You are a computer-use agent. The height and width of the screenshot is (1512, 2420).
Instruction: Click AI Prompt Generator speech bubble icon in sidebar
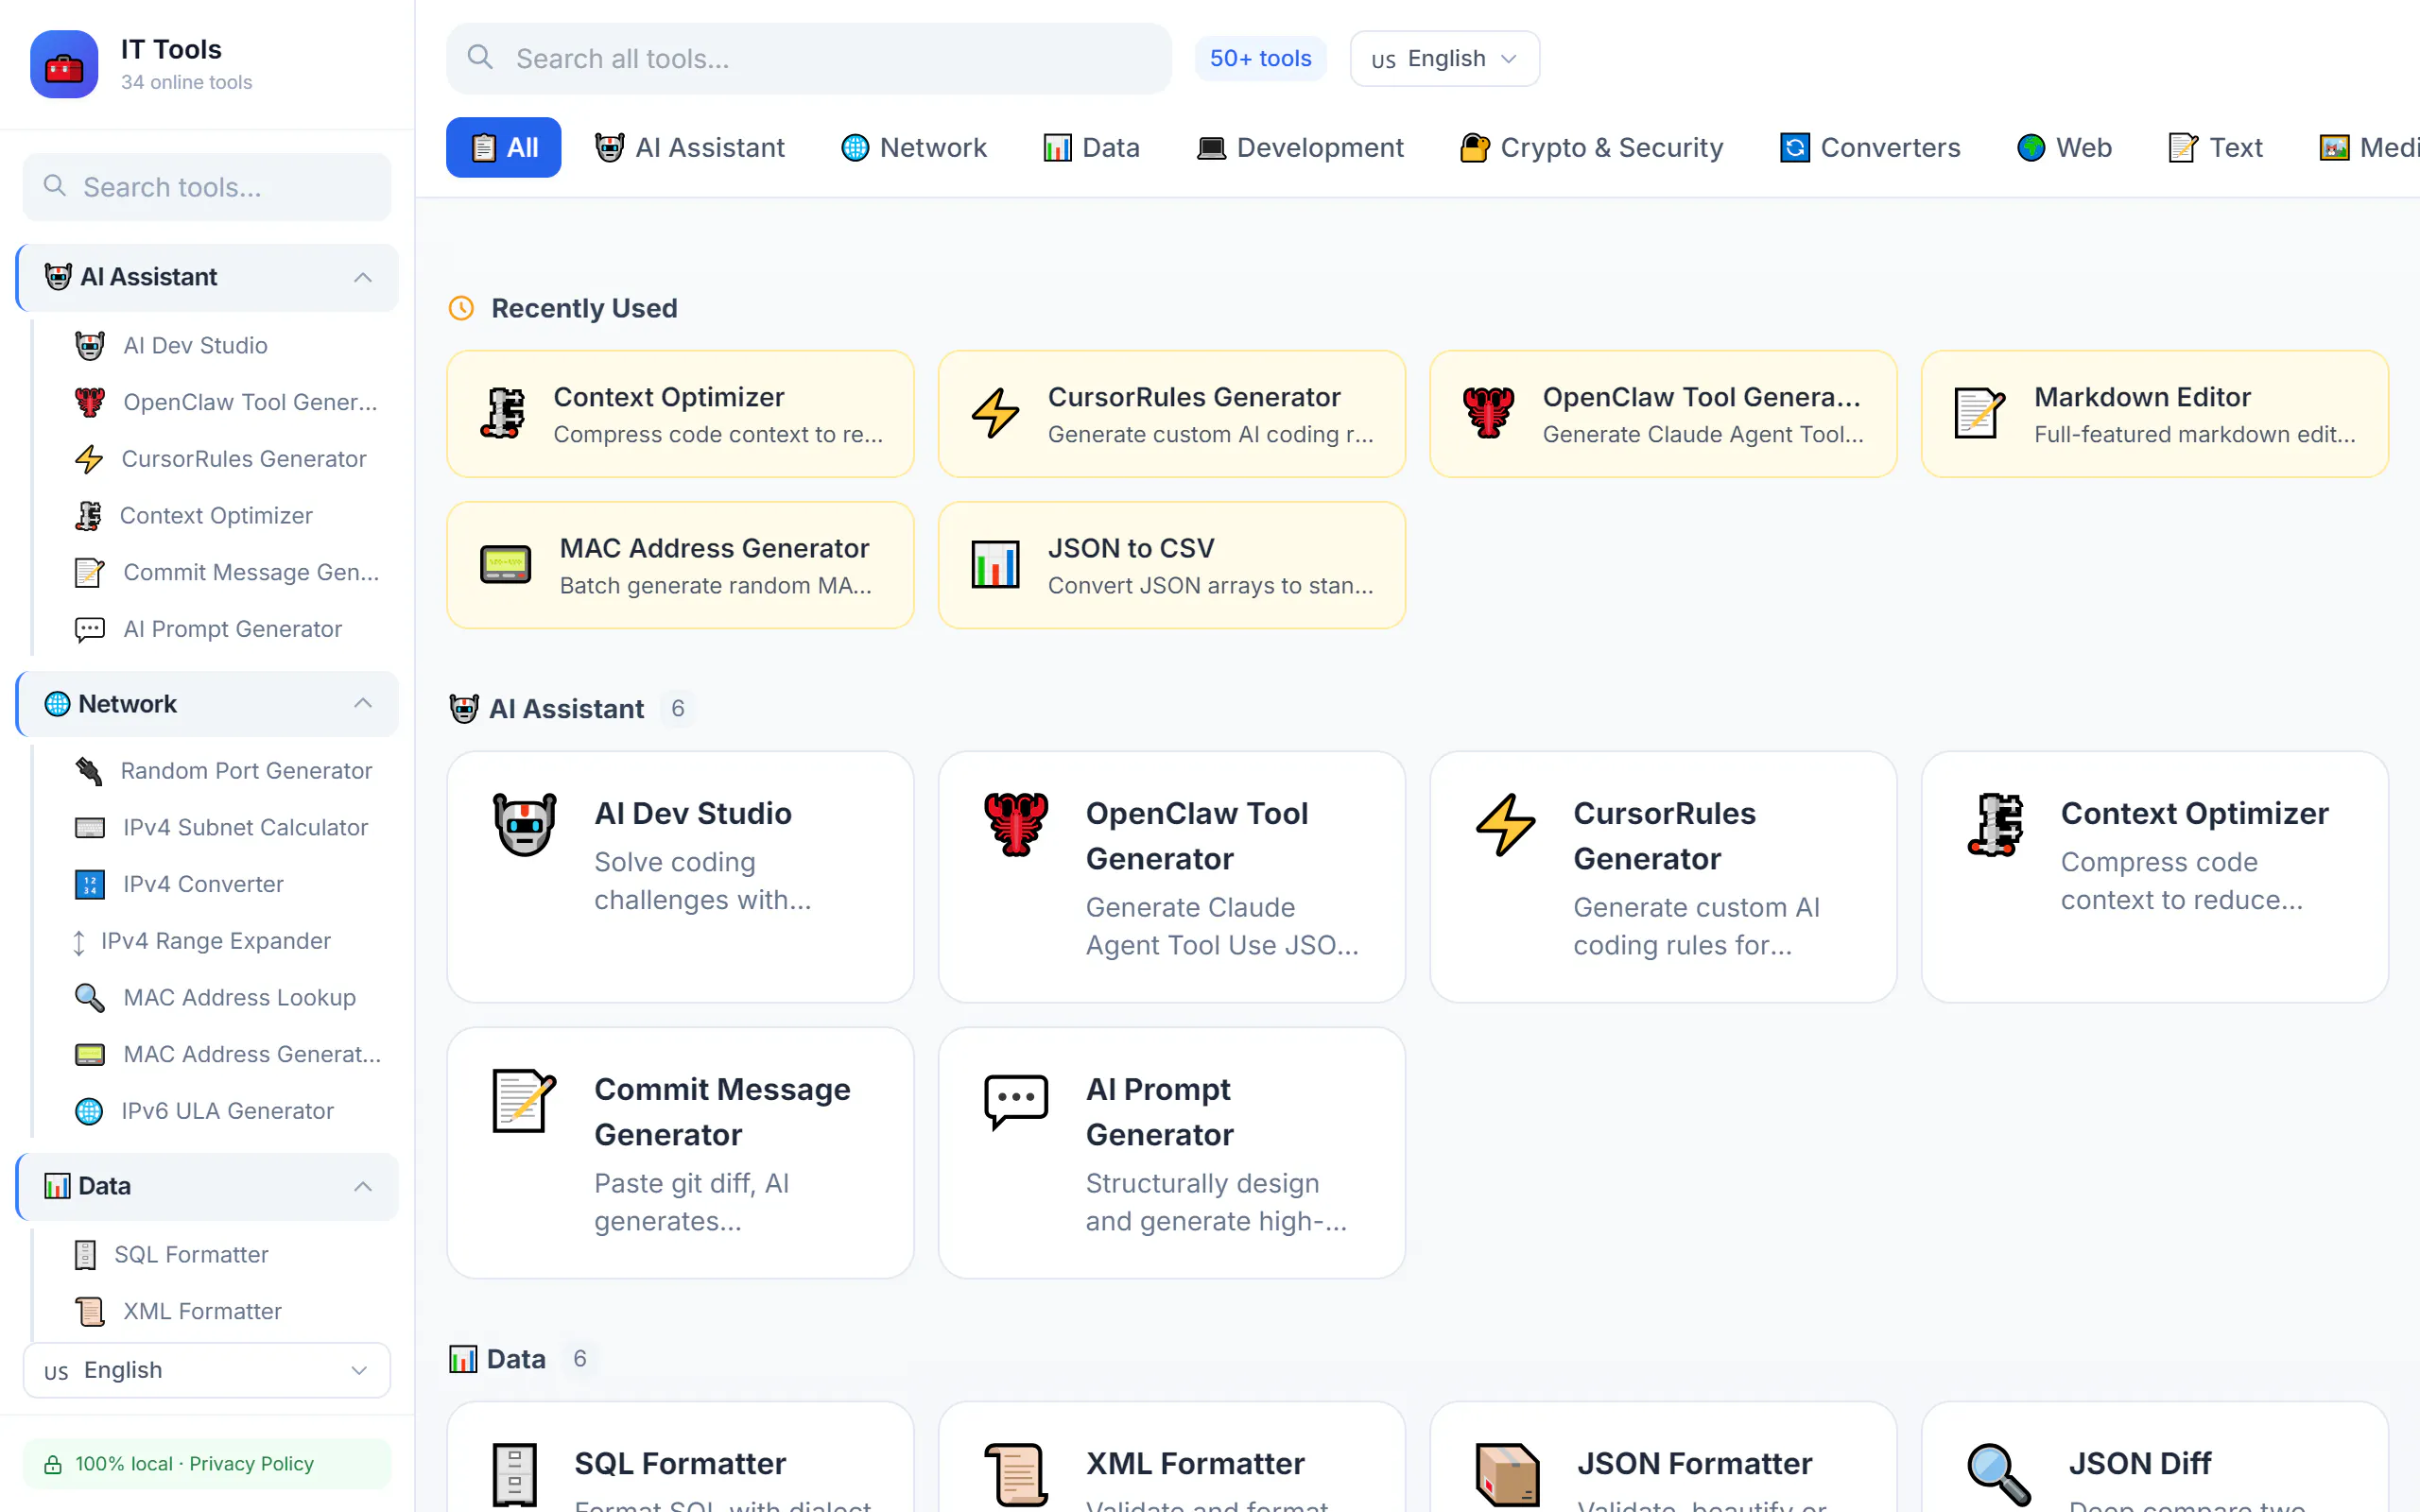(x=90, y=629)
